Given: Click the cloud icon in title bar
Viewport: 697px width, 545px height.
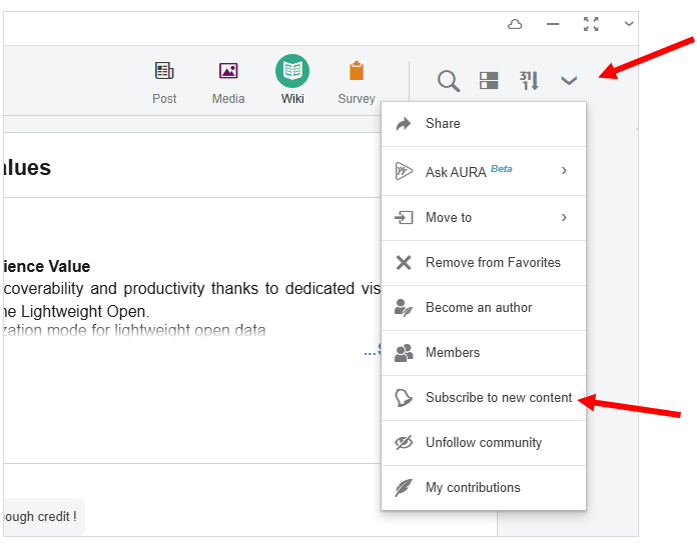Looking at the screenshot, I should (x=515, y=24).
